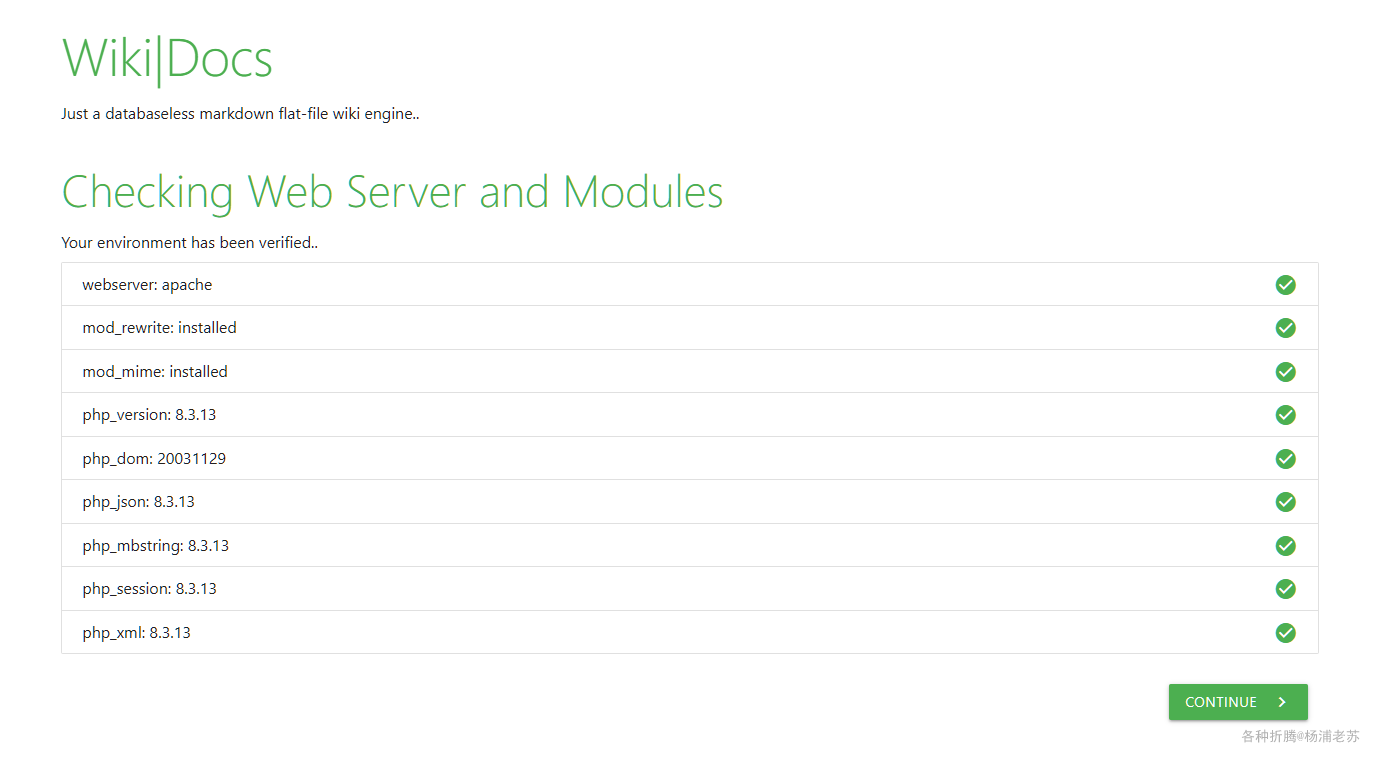The height and width of the screenshot is (763, 1381).
Task: Select the 'php_xml: 8.3.13' text
Action: click(136, 633)
